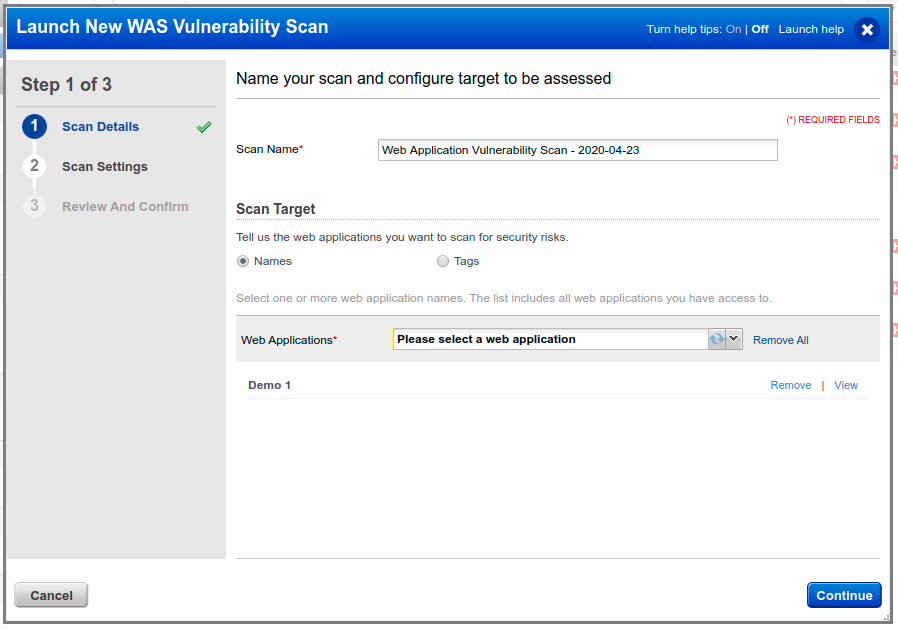
Task: Click the Continue button
Action: 844,595
